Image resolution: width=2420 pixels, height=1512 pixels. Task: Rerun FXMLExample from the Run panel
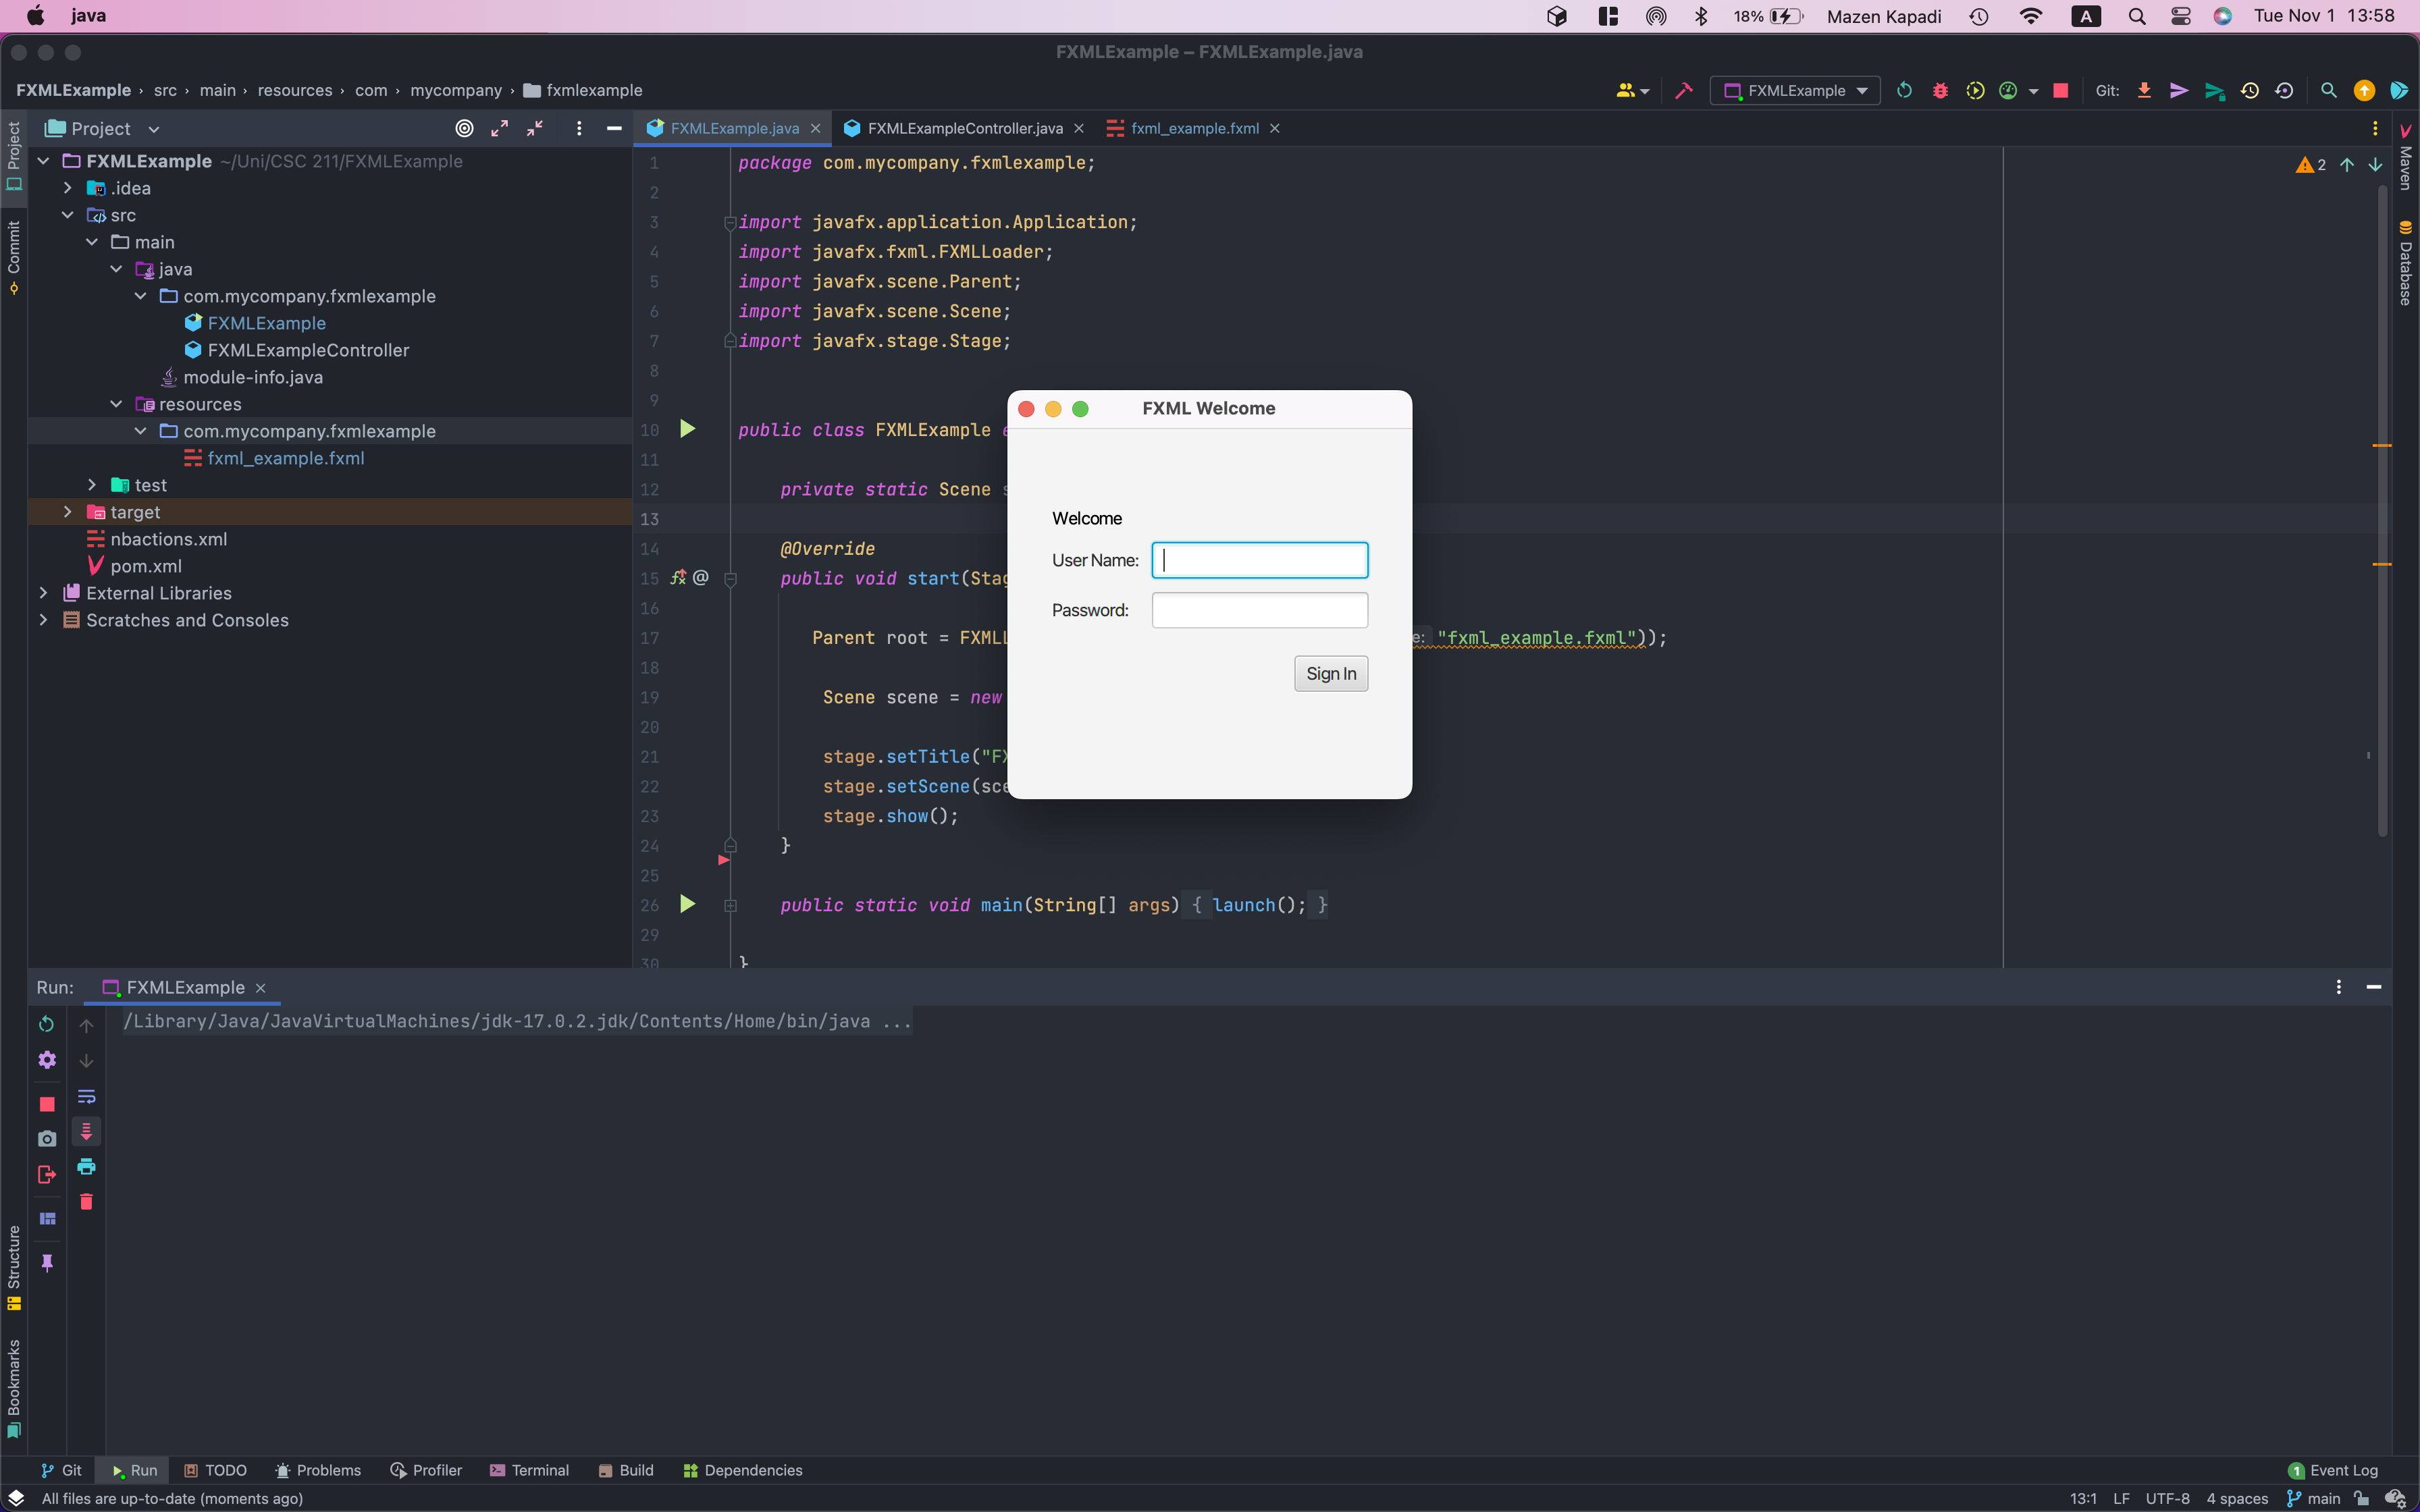[x=46, y=1024]
